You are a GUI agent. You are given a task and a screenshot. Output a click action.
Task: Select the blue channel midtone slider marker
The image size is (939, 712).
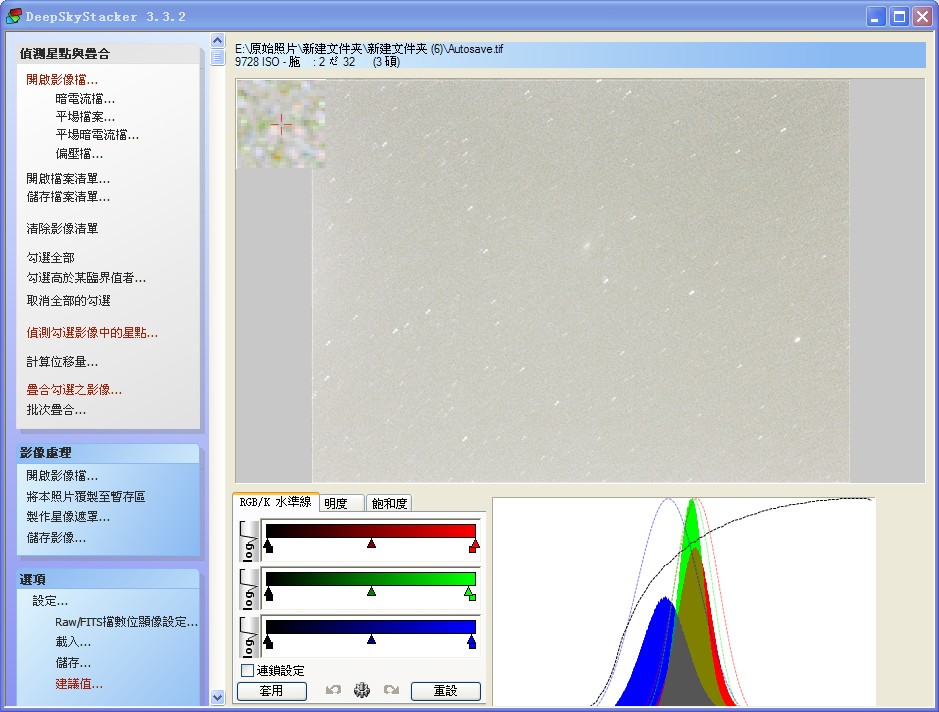coord(371,640)
